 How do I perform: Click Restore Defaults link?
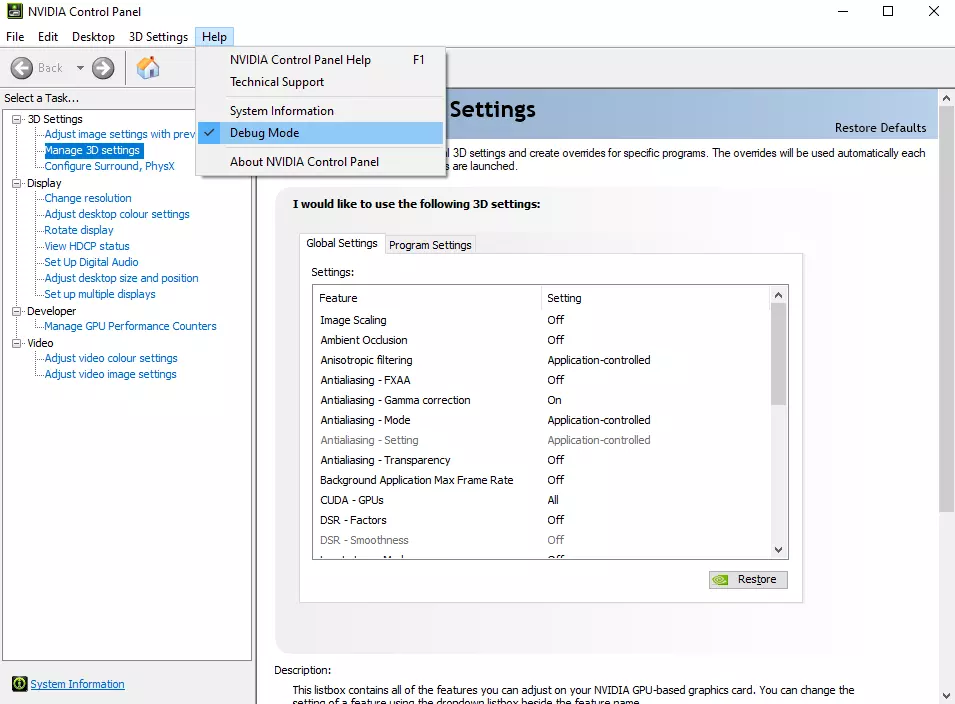click(x=880, y=128)
